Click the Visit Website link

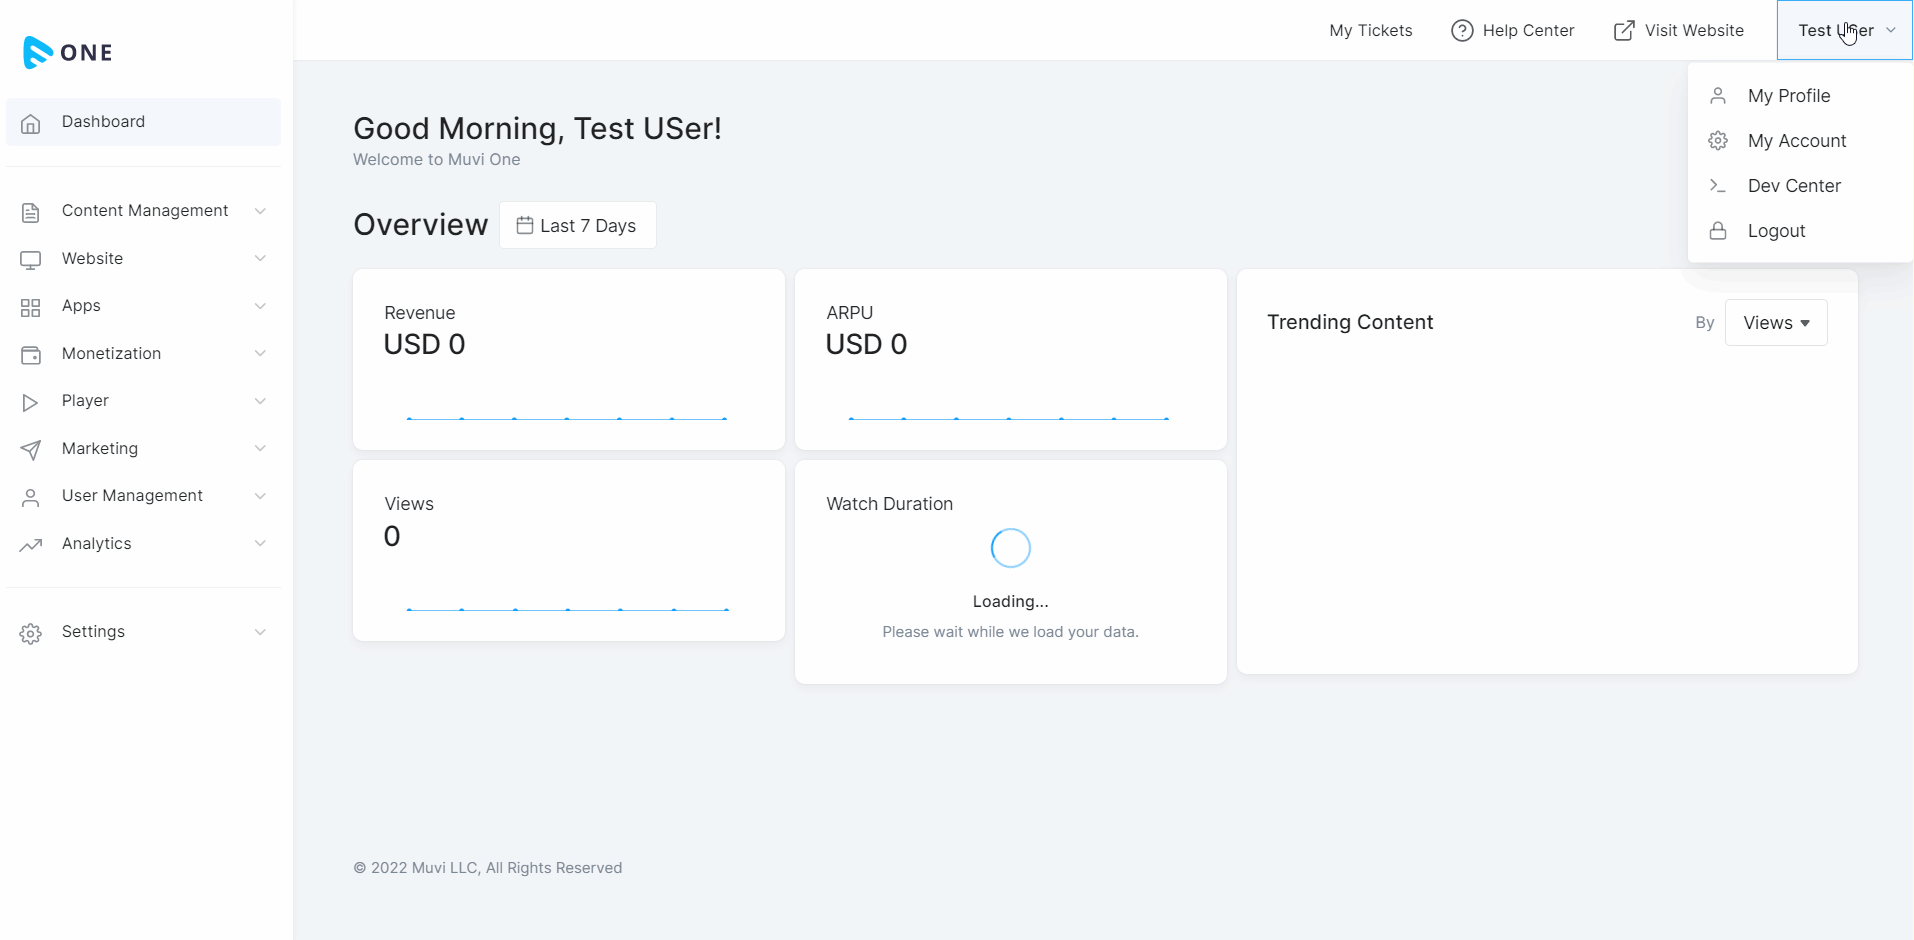[1679, 31]
